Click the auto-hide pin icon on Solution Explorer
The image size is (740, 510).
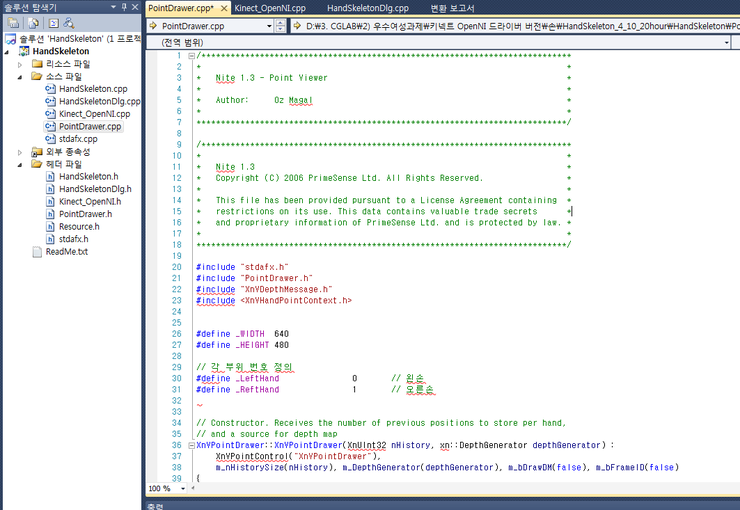click(x=124, y=7)
